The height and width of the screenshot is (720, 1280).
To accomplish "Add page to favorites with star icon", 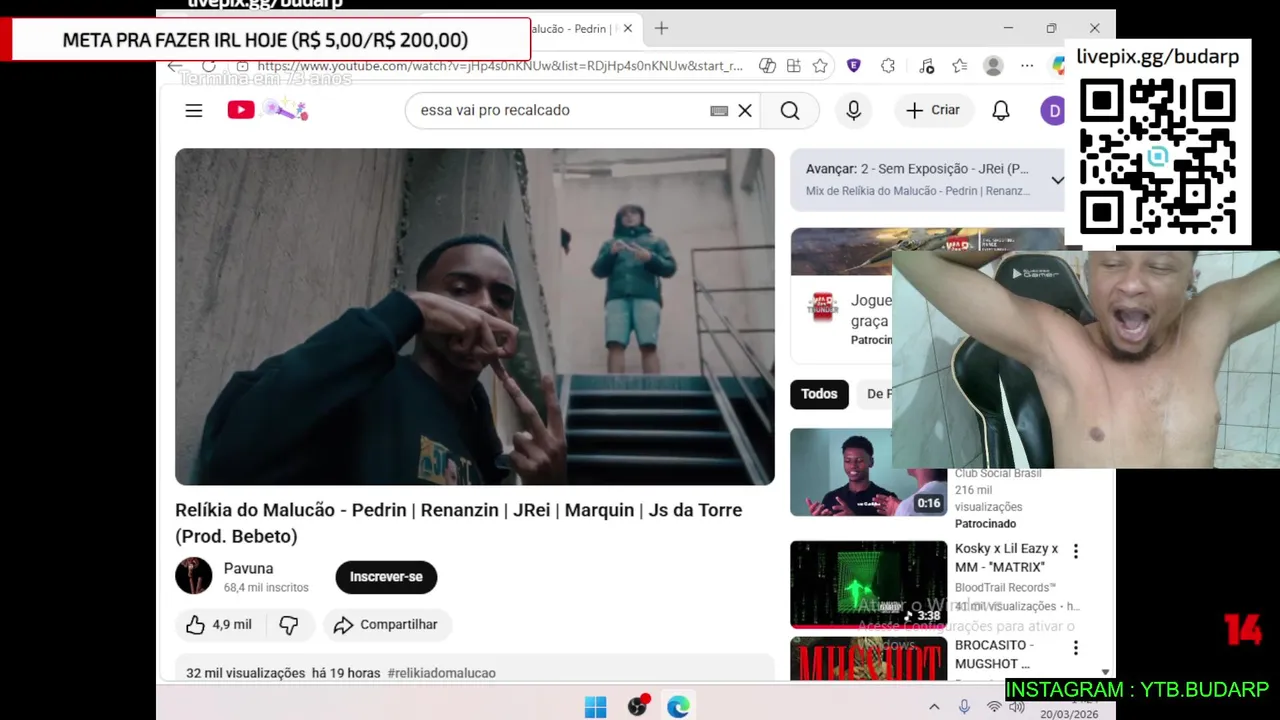I will click(820, 66).
